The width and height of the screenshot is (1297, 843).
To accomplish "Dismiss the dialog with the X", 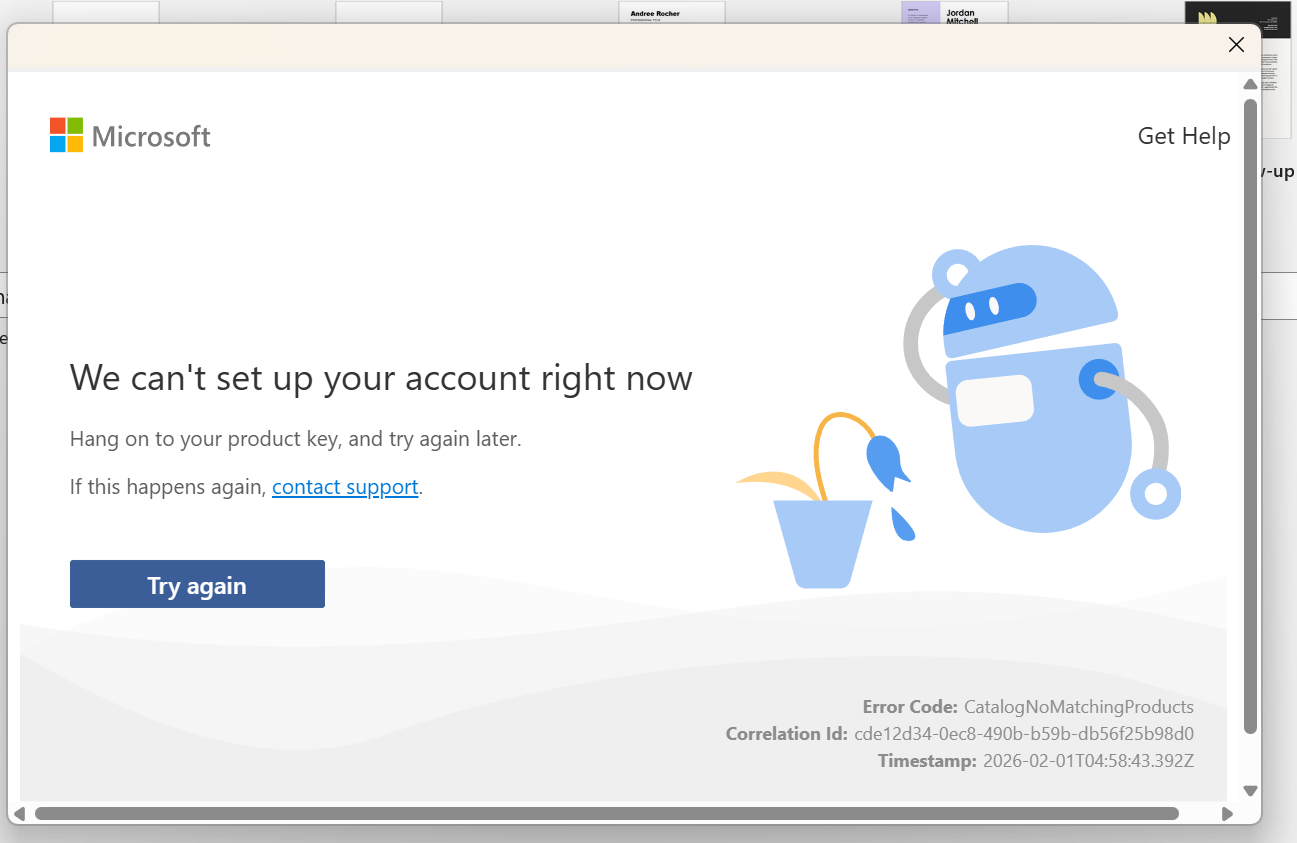I will click(1236, 44).
